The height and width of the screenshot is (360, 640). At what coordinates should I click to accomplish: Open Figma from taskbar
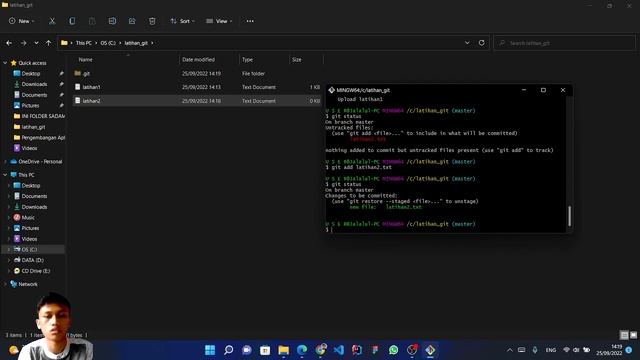375,350
